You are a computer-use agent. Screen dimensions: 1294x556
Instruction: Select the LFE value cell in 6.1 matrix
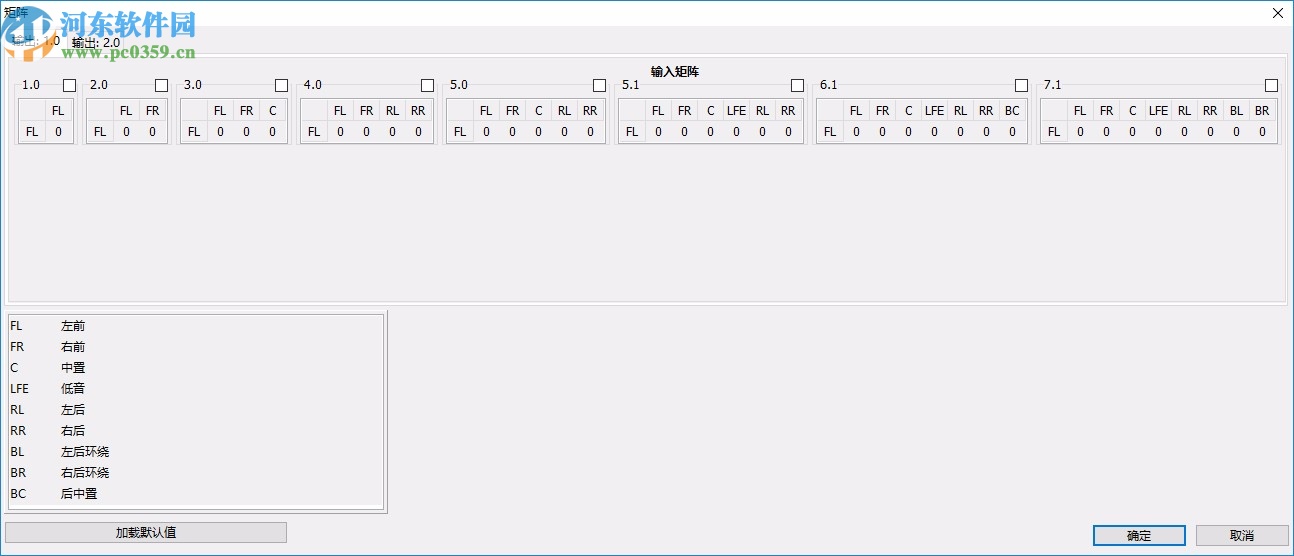coord(934,132)
